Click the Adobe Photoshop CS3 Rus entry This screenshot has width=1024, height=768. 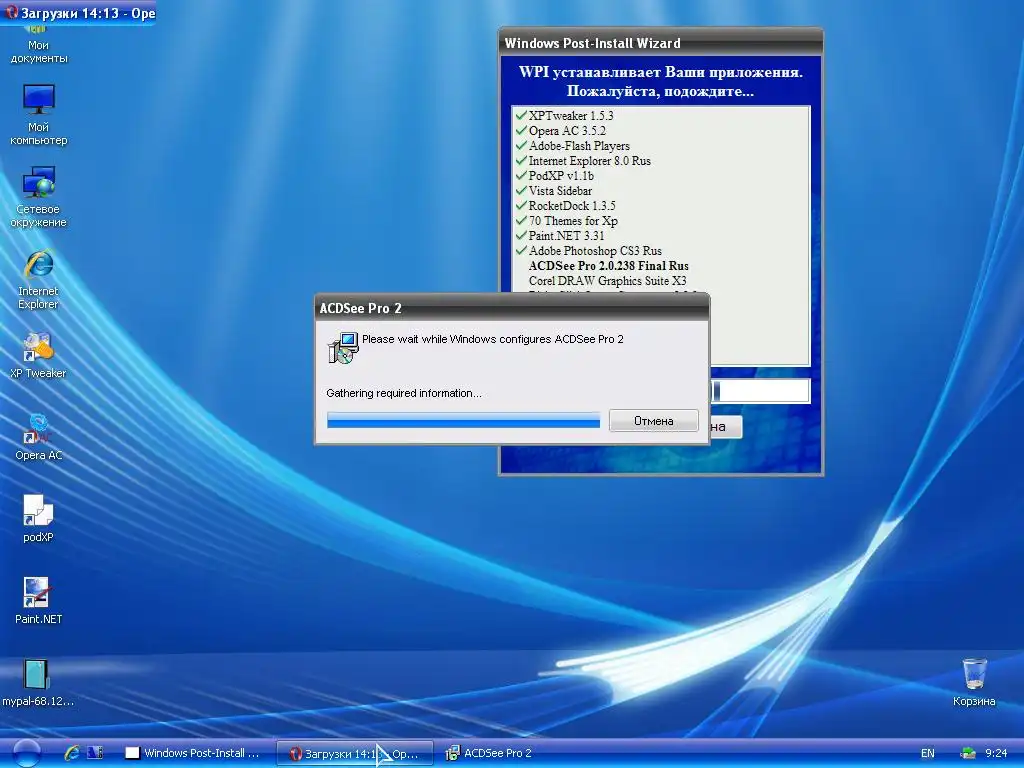pos(595,251)
